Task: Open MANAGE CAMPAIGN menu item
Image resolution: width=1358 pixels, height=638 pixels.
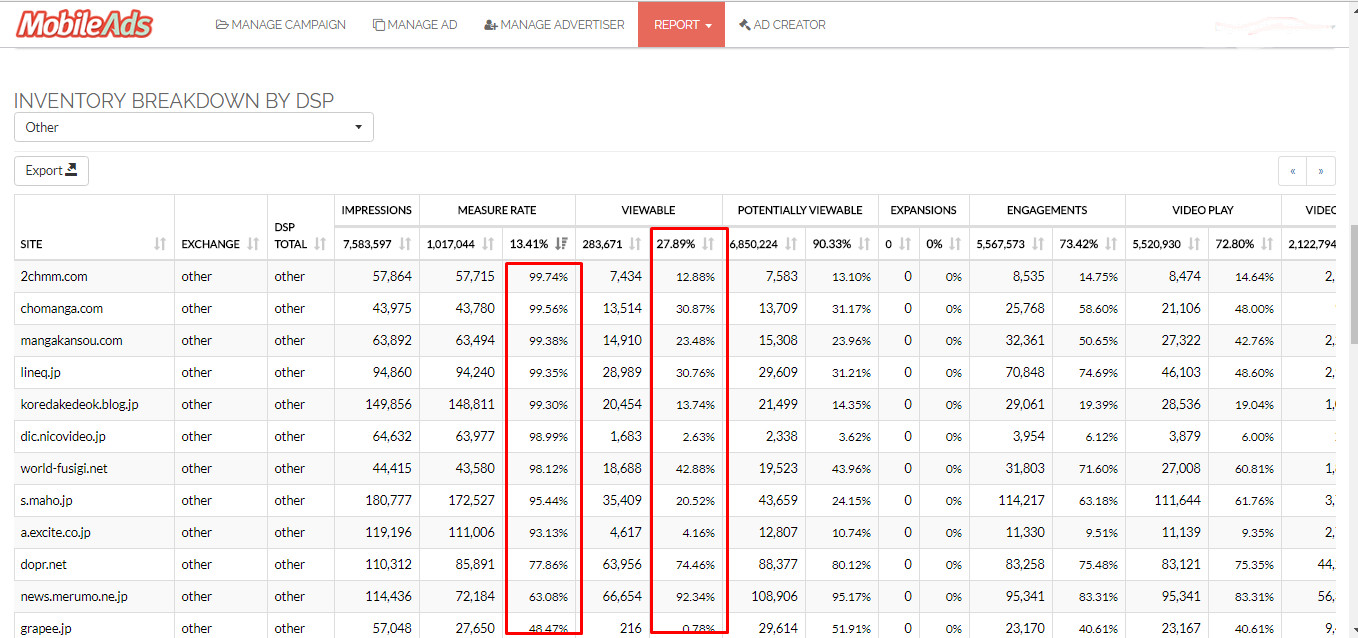Action: point(281,24)
